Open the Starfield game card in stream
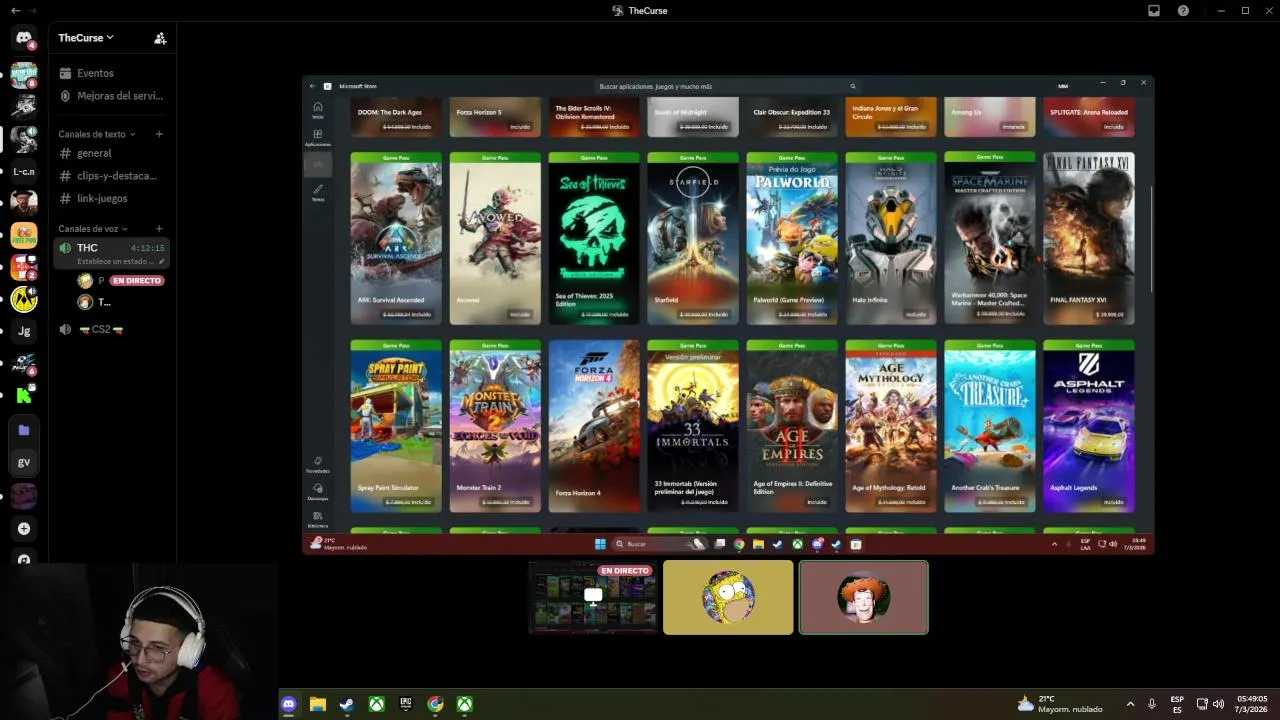This screenshot has width=1280, height=720. coord(693,238)
